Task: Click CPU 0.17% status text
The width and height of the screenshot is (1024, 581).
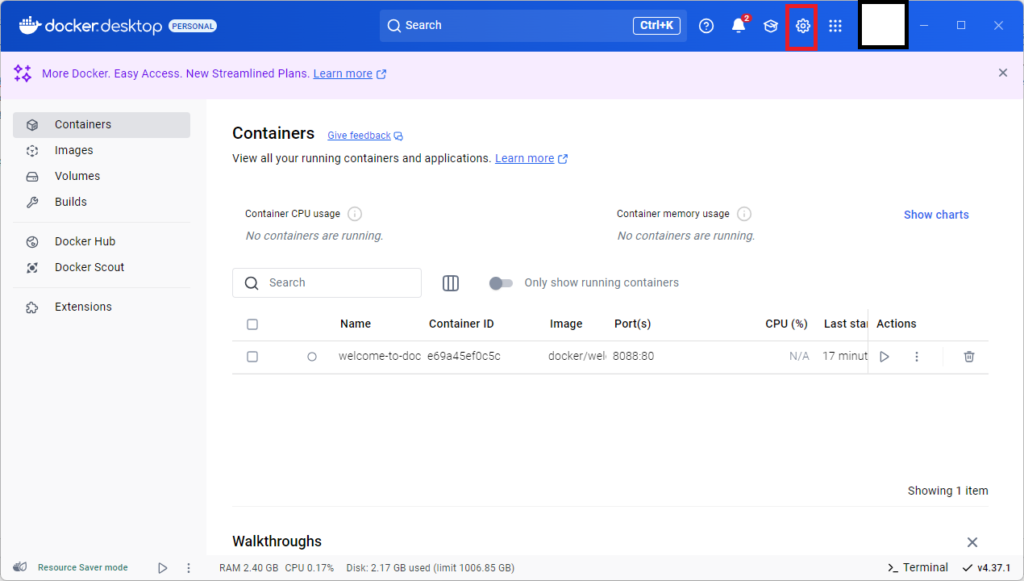Action: pyautogui.click(x=309, y=567)
